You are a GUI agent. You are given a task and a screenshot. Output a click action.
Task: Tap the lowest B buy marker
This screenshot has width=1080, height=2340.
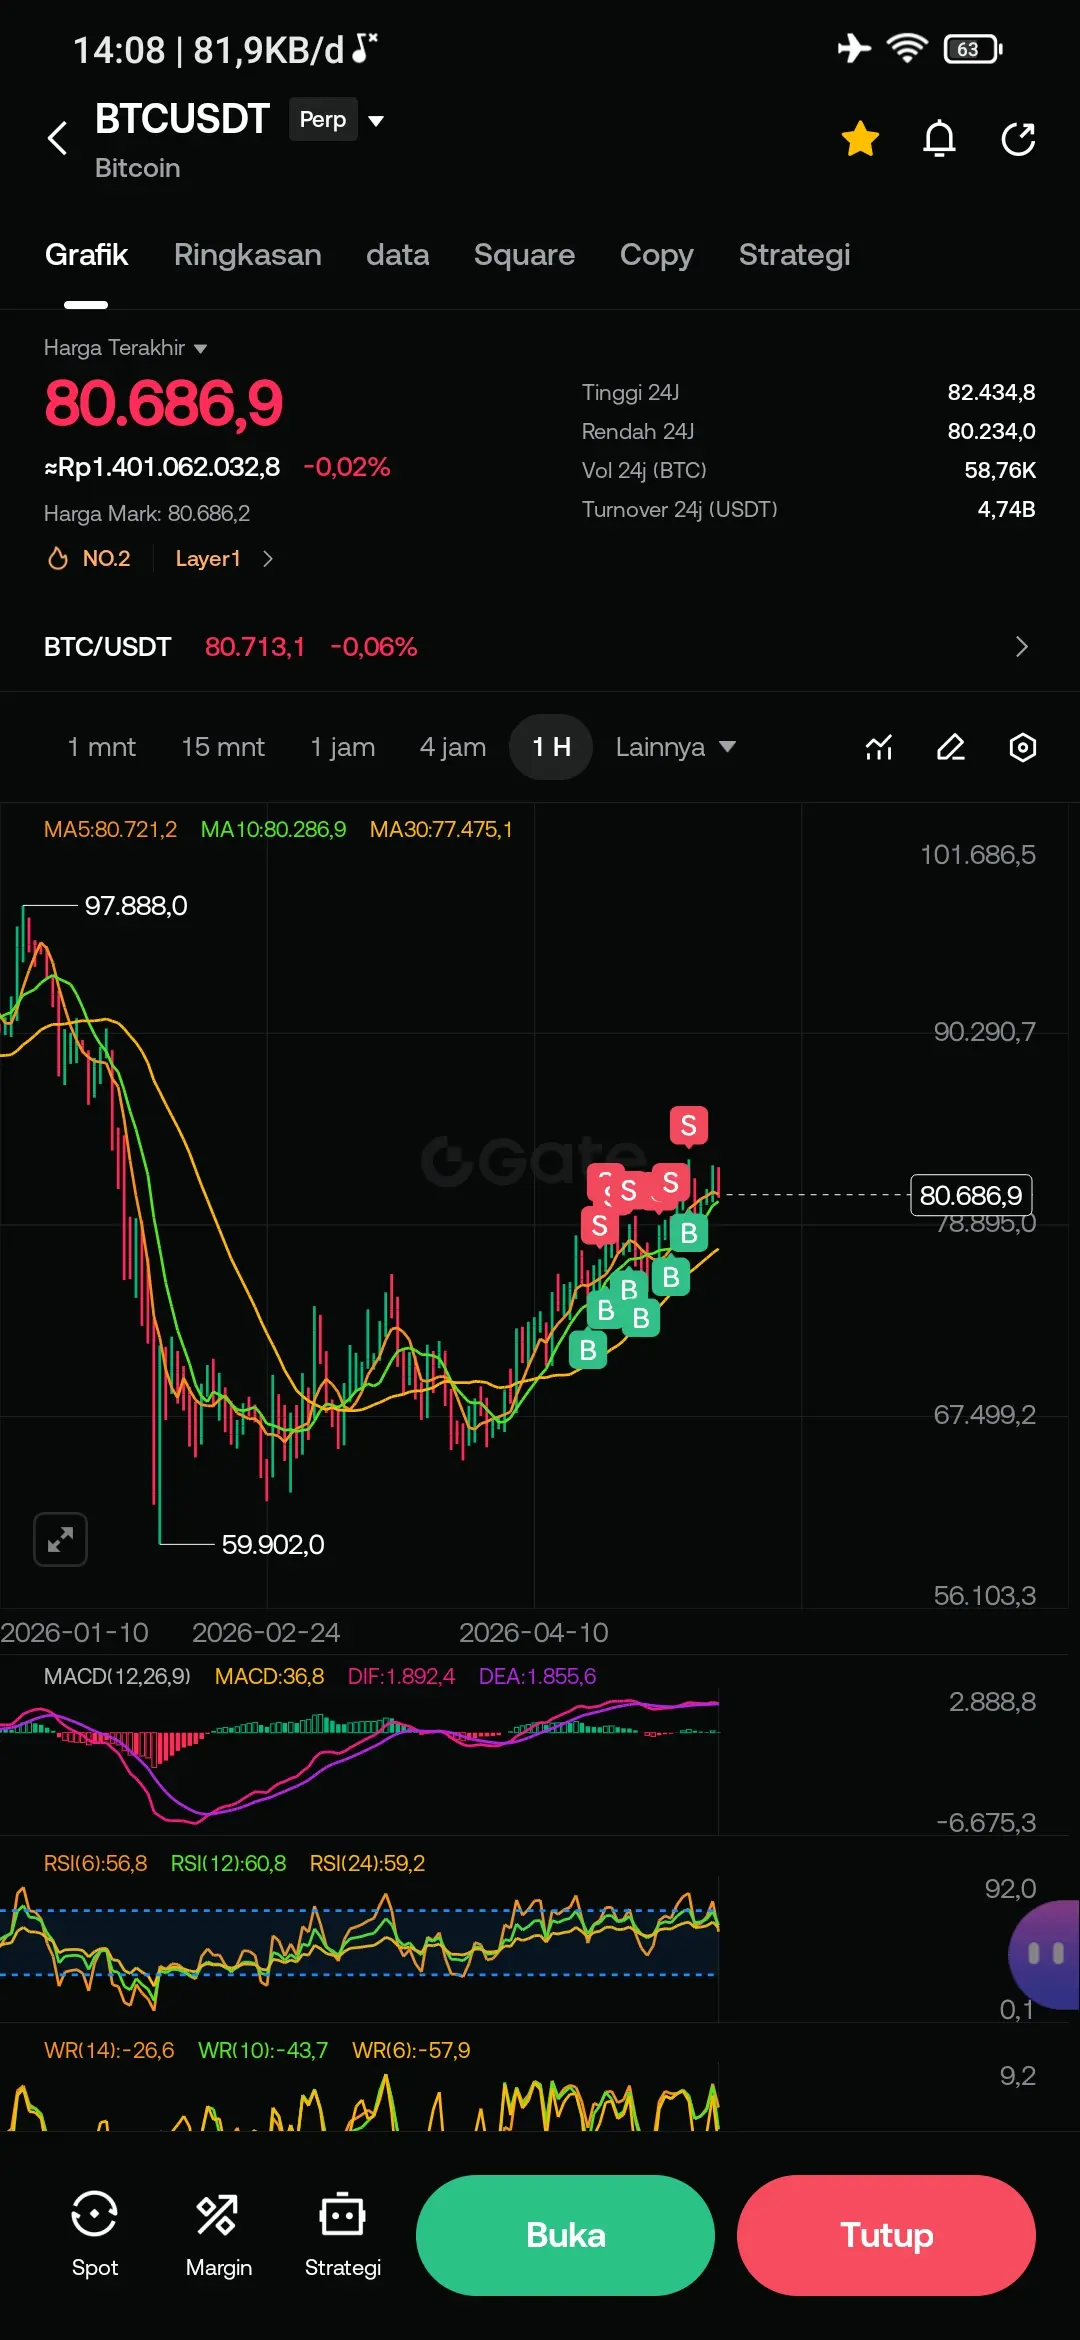[588, 1350]
